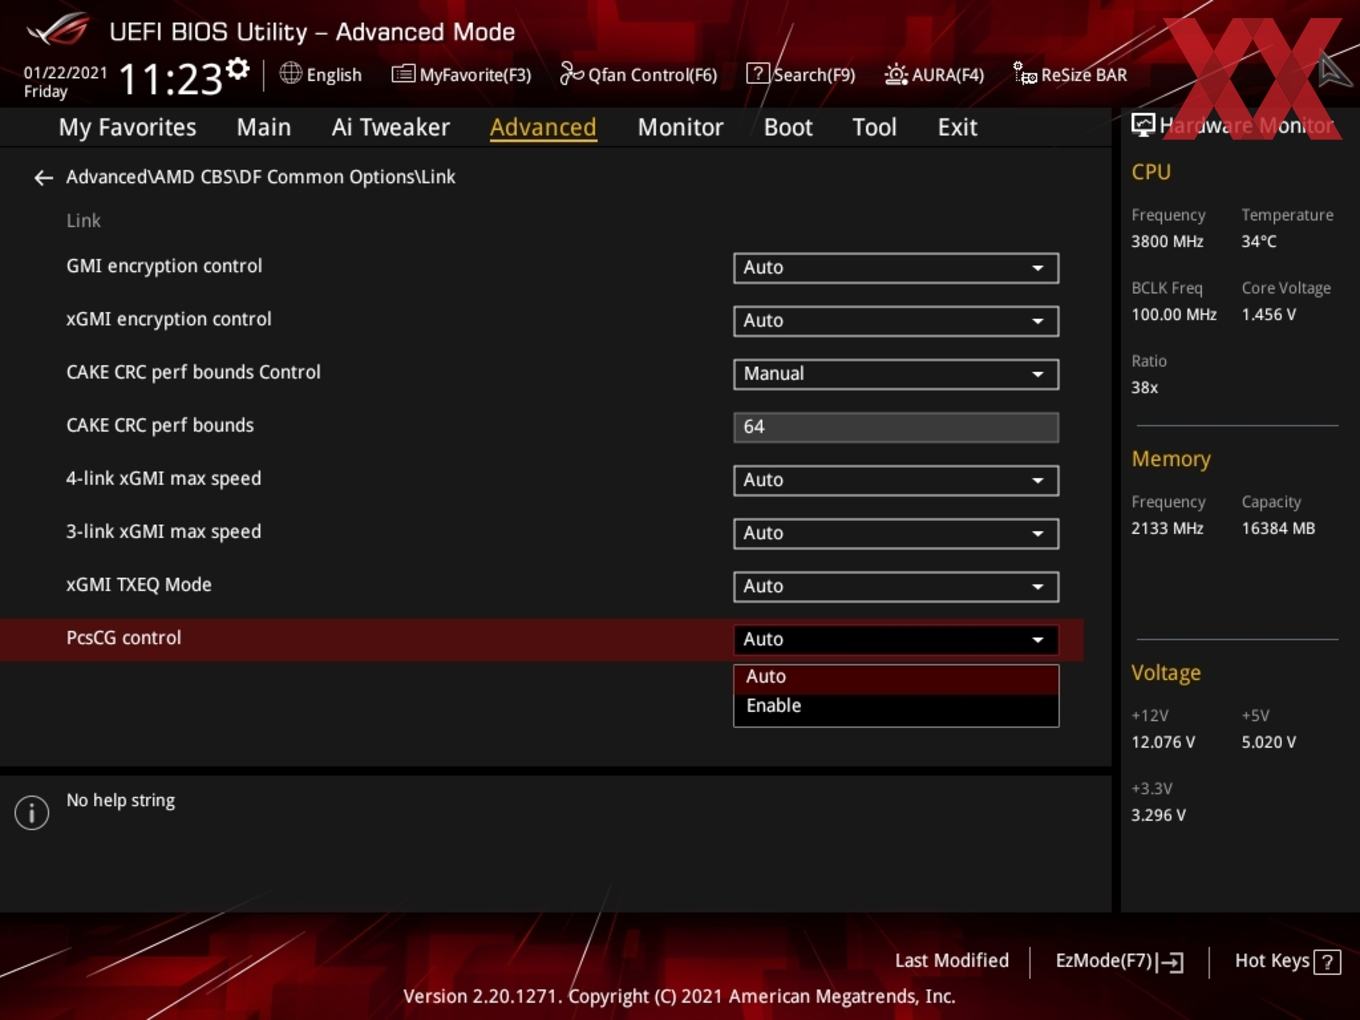Switch to the Main tab
The image size is (1360, 1020).
tap(264, 127)
